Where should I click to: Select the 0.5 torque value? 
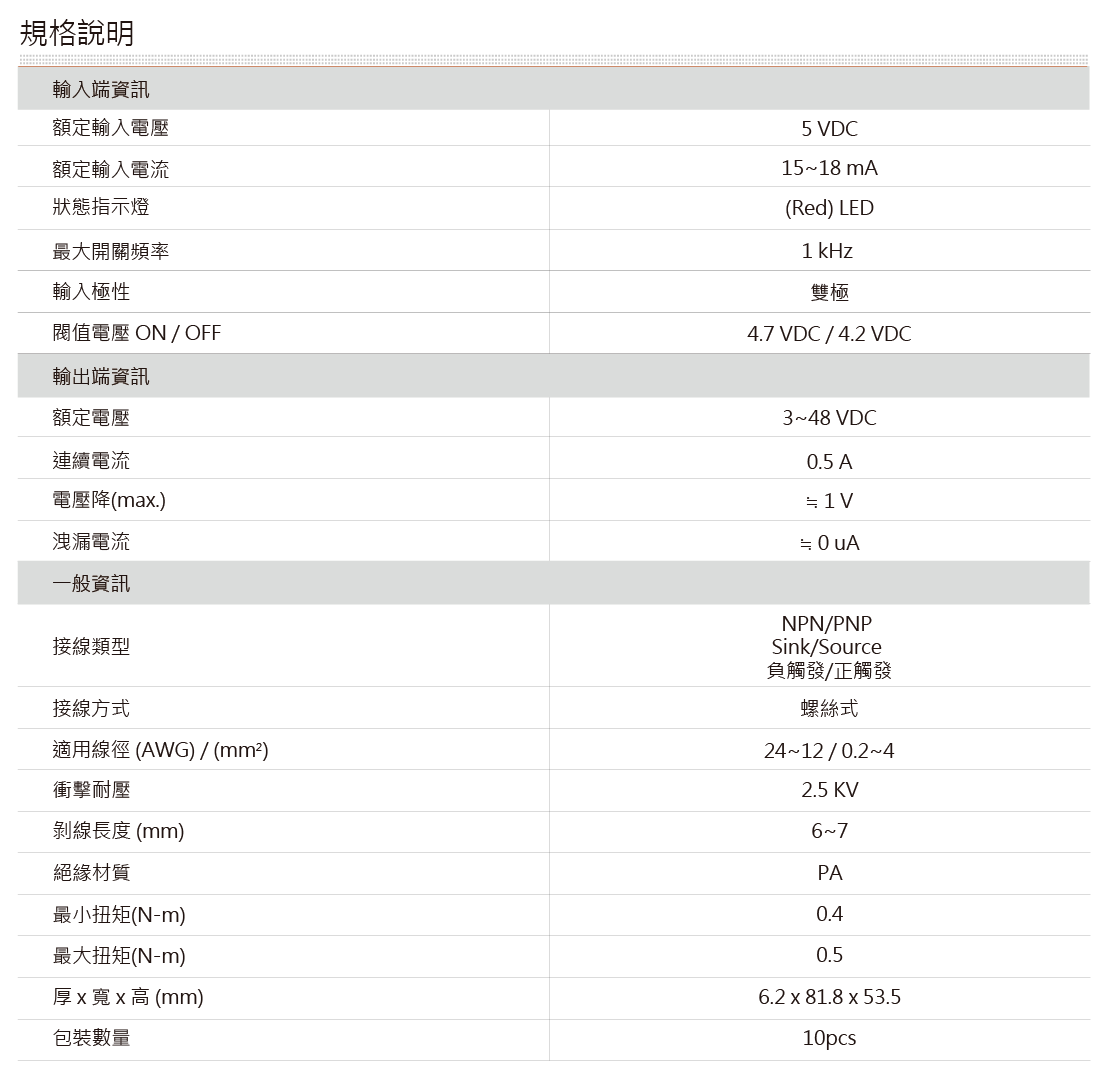click(829, 955)
